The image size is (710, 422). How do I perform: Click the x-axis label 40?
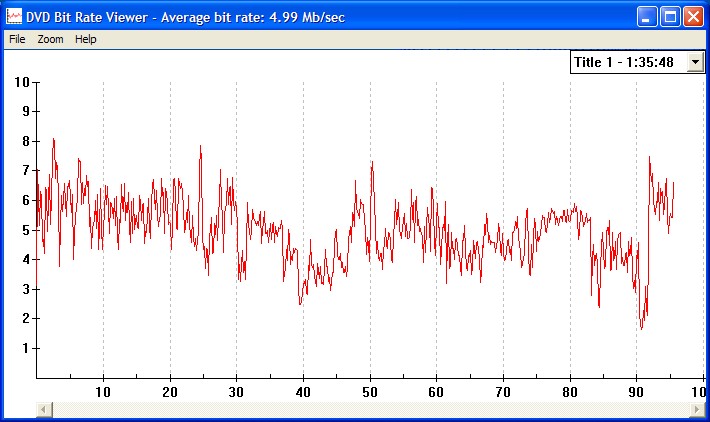303,392
